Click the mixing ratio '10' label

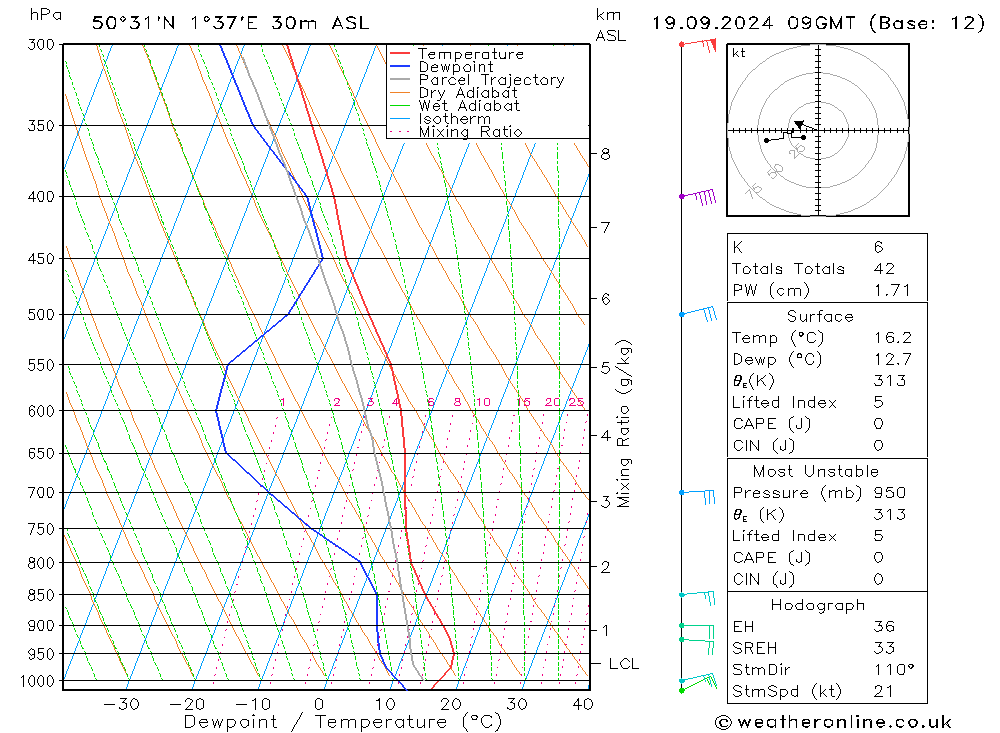[x=483, y=402]
